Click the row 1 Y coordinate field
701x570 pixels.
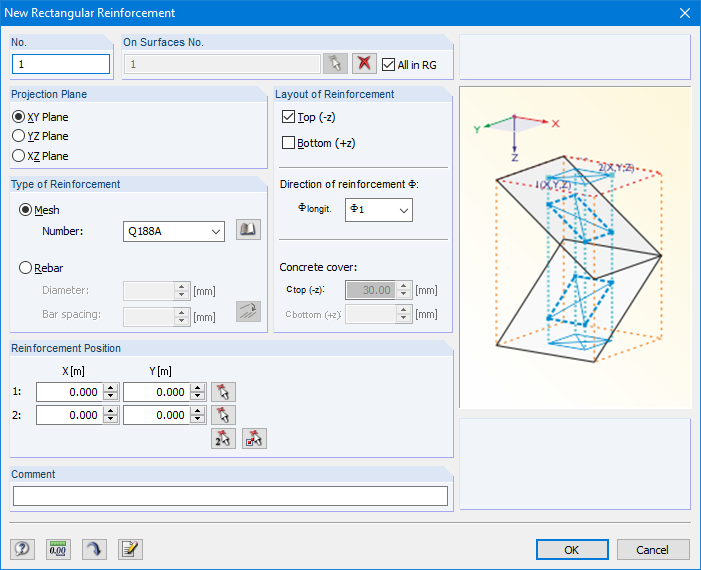coord(157,392)
